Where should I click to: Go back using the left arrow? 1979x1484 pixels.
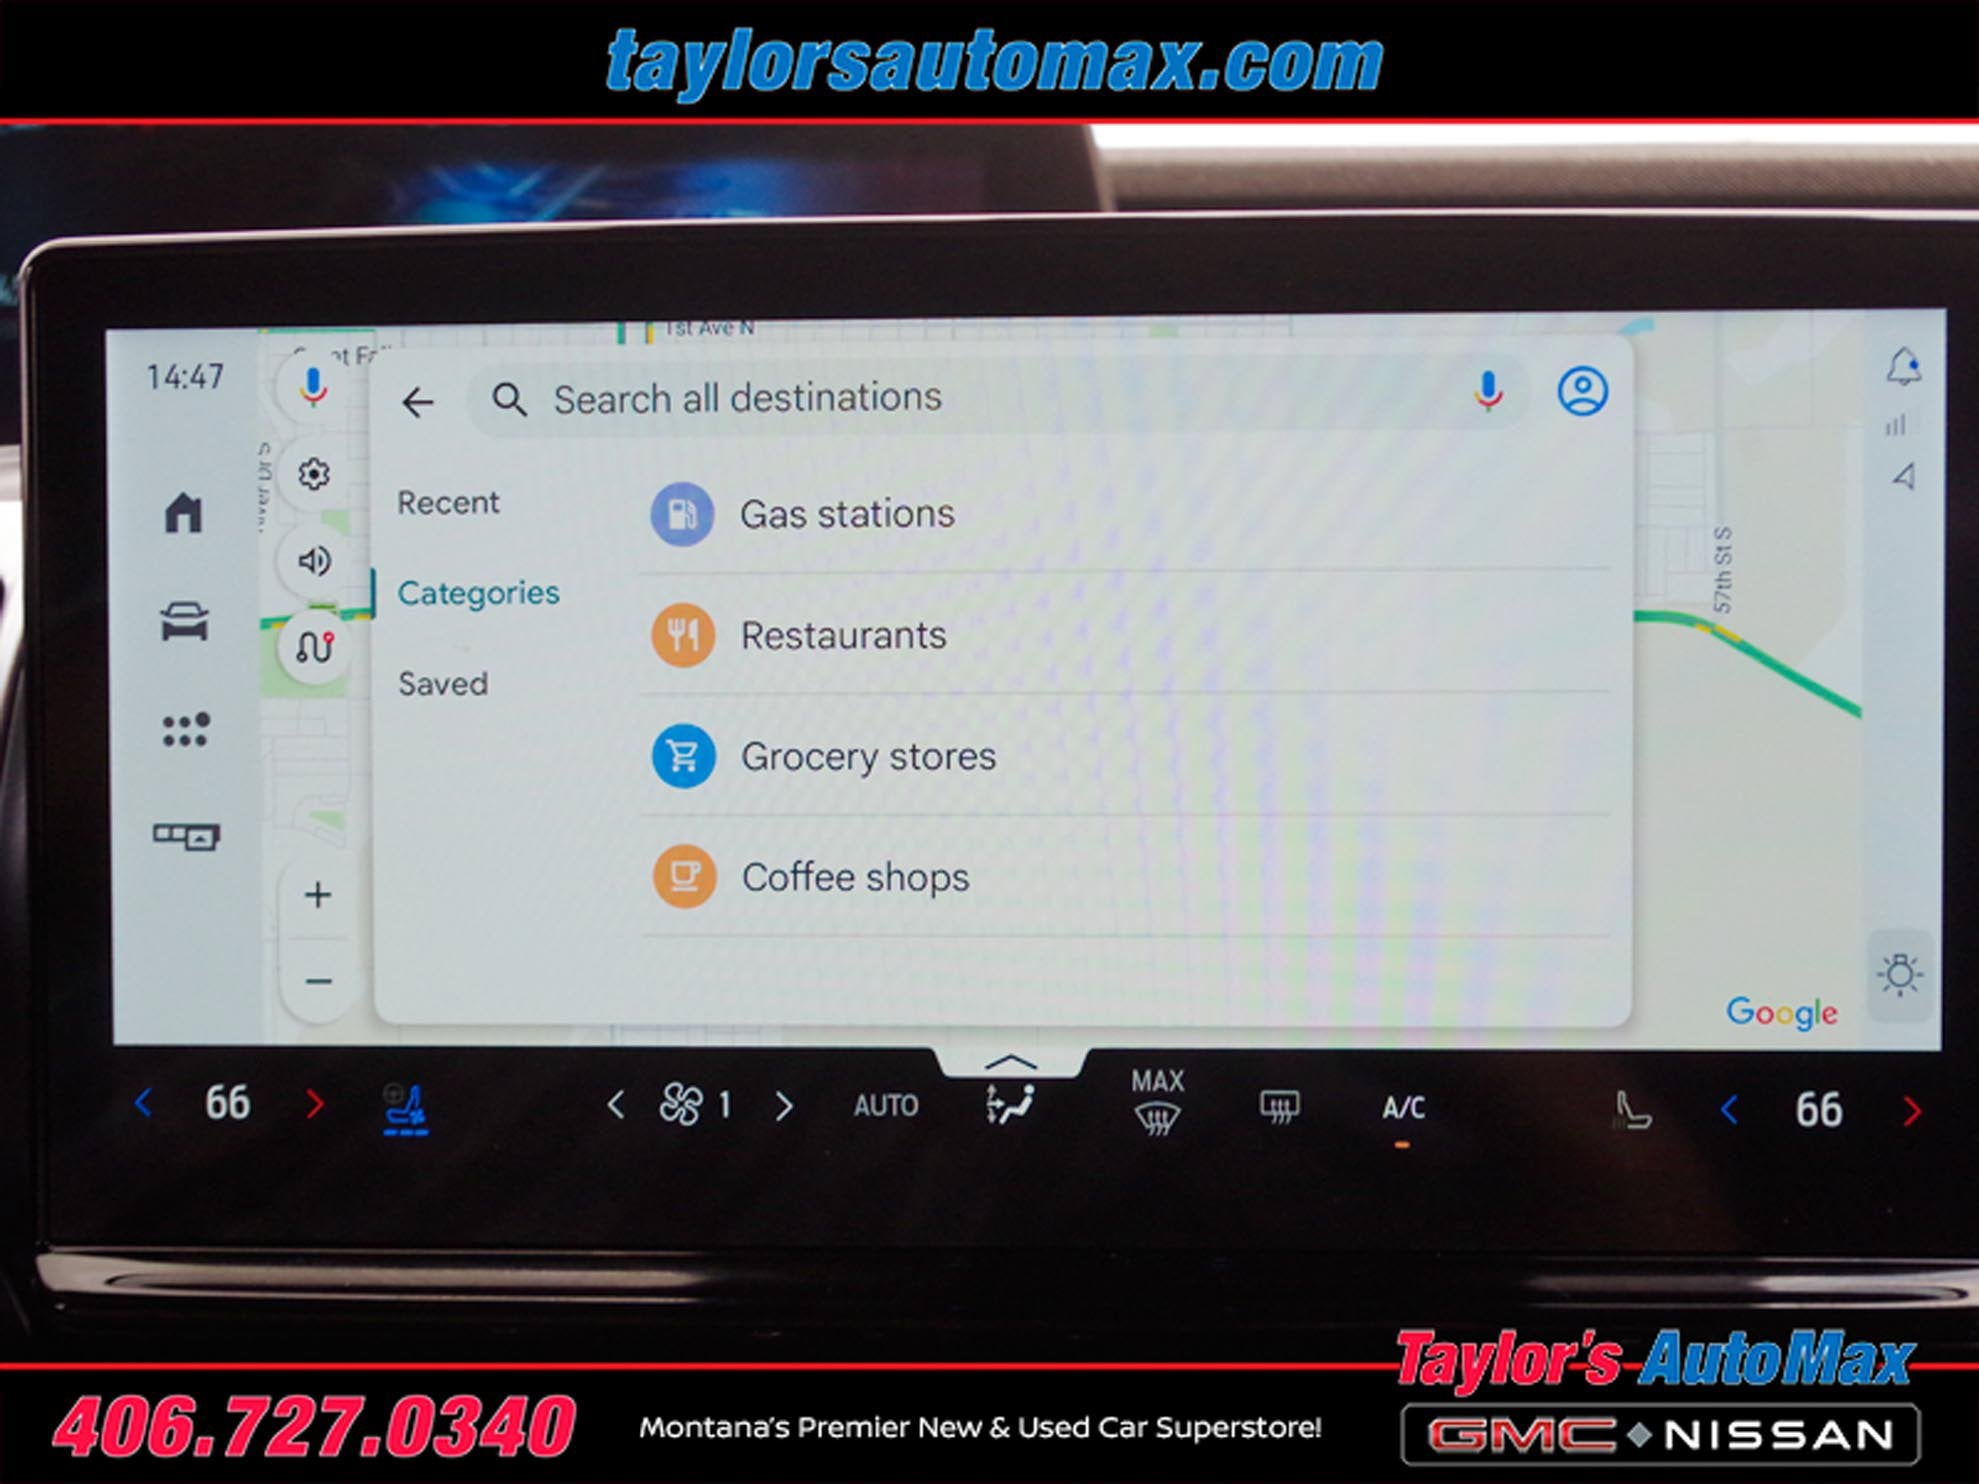click(418, 402)
